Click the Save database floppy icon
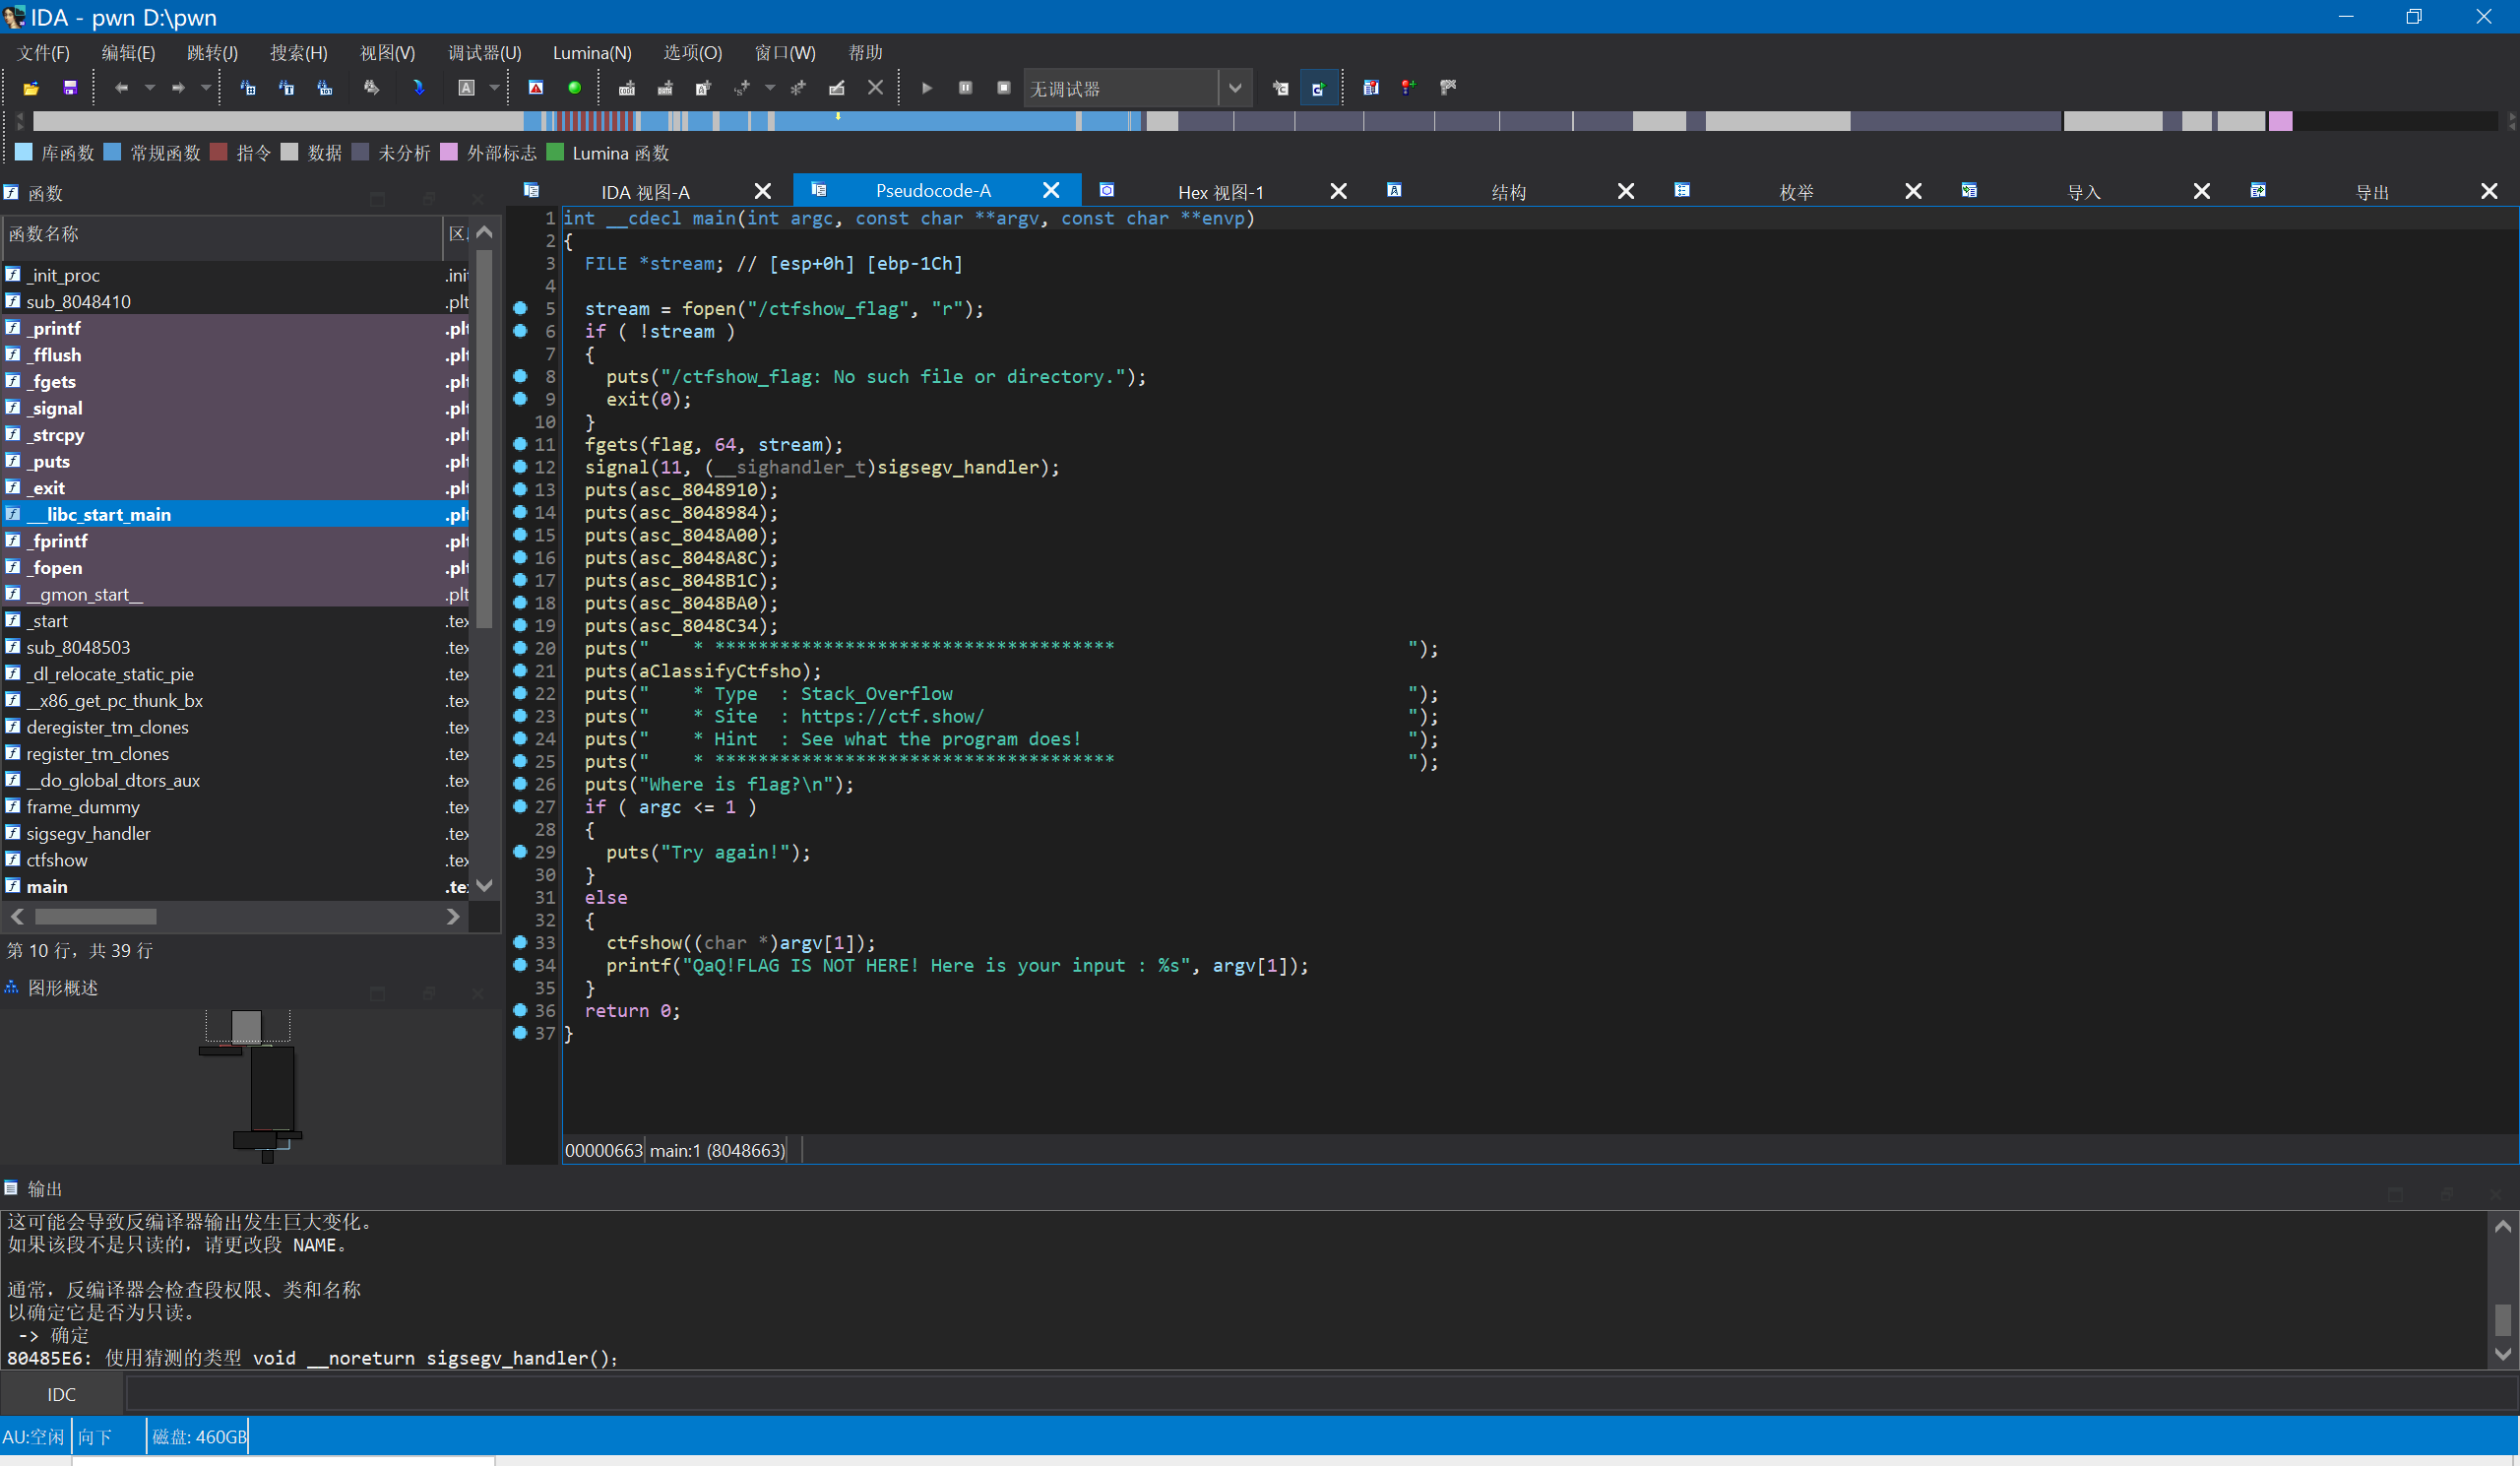Image resolution: width=2520 pixels, height=1466 pixels. 70,88
